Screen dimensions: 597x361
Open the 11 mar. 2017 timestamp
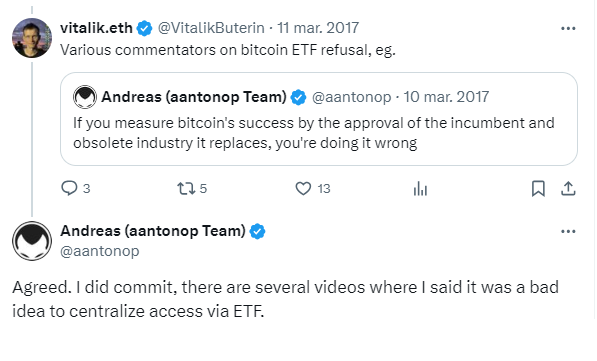point(318,28)
